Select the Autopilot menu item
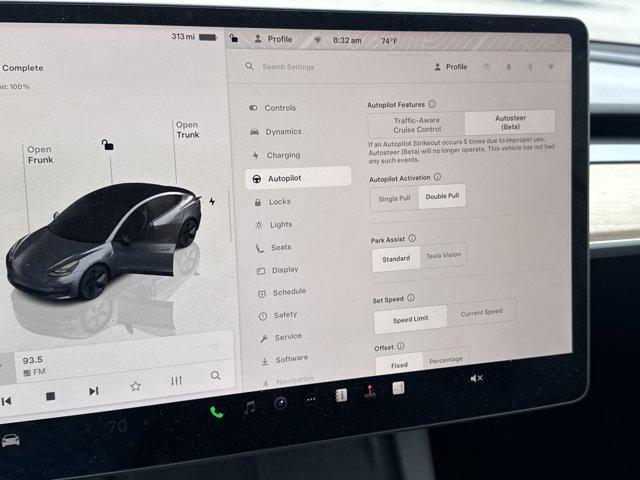The image size is (640, 480). point(298,178)
